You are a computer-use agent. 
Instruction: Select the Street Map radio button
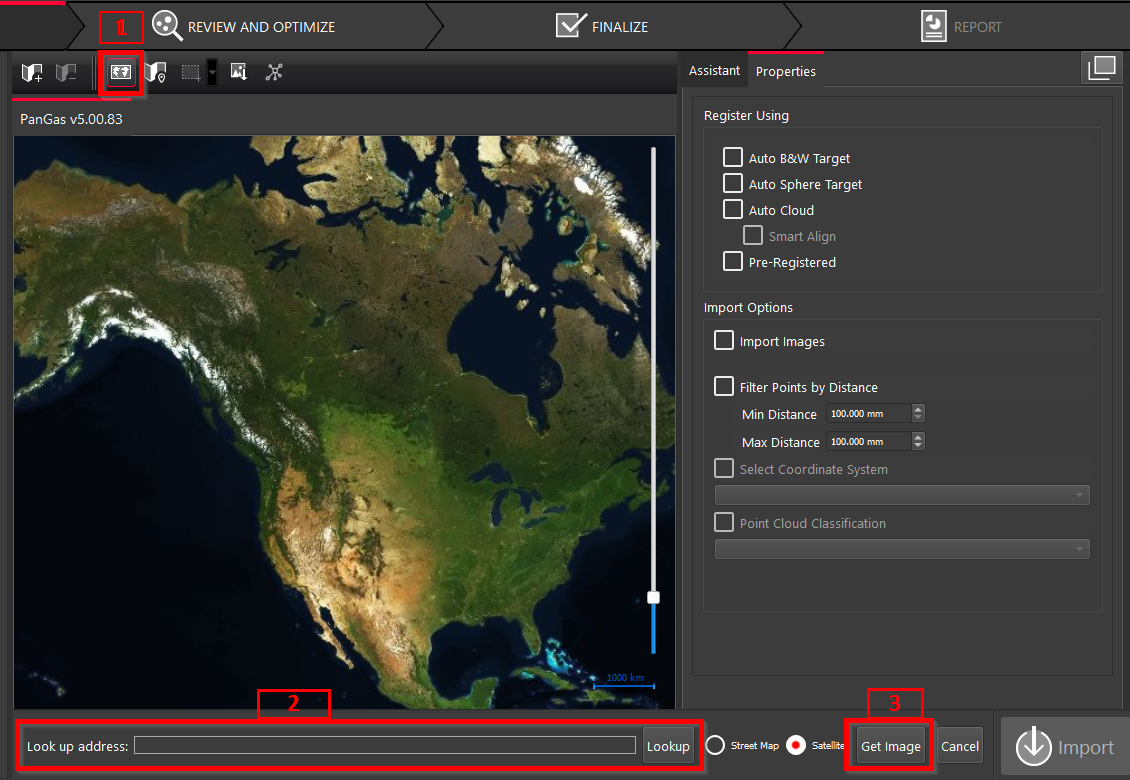pos(715,746)
